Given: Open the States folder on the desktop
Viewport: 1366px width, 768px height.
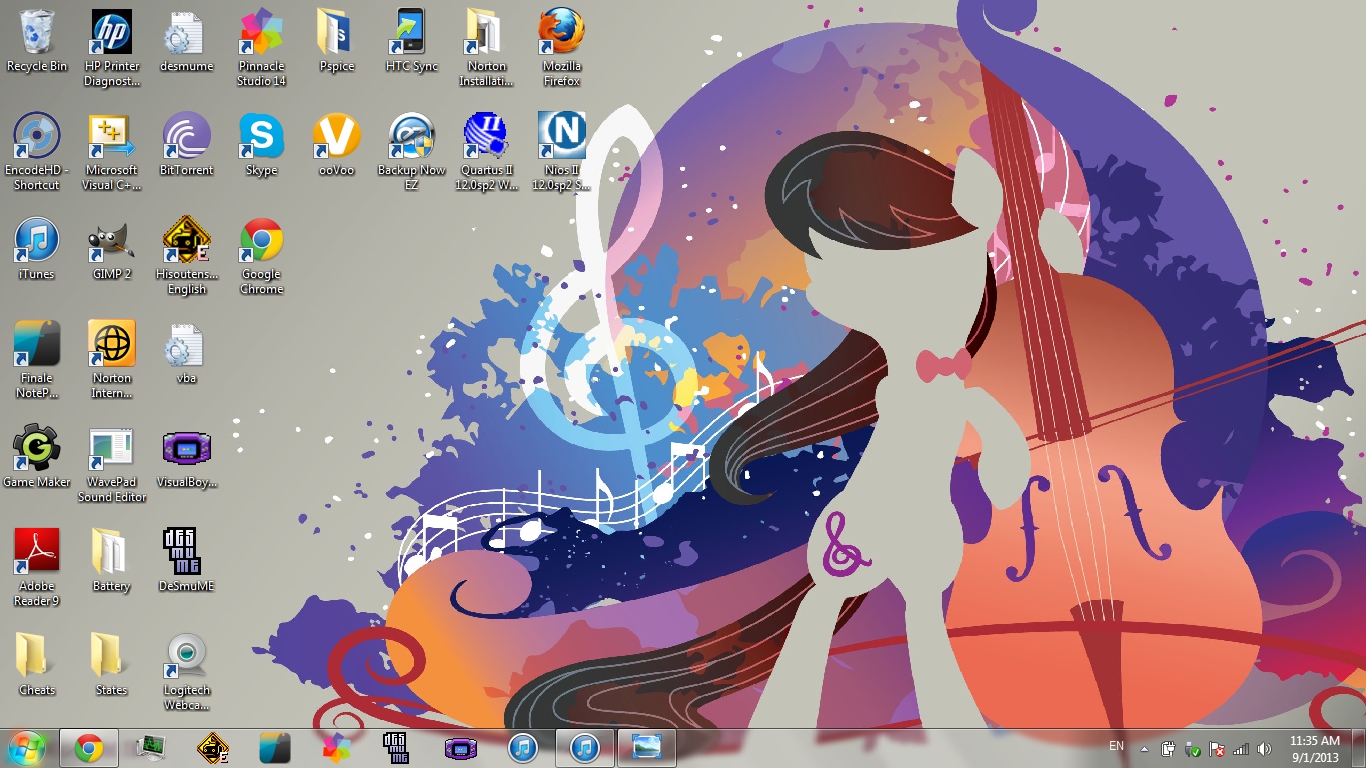Looking at the screenshot, I should [112, 664].
